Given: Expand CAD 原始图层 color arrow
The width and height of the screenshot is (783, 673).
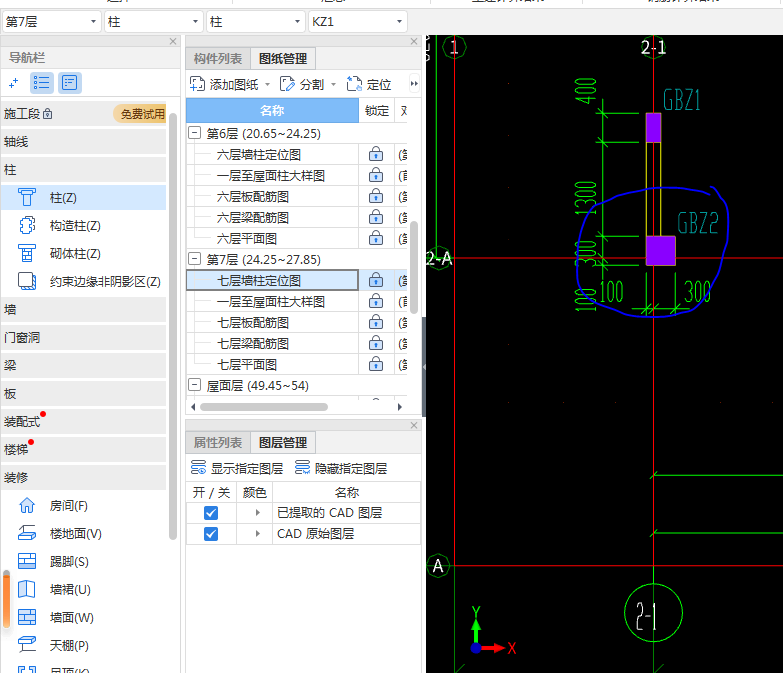Looking at the screenshot, I should [x=257, y=534].
